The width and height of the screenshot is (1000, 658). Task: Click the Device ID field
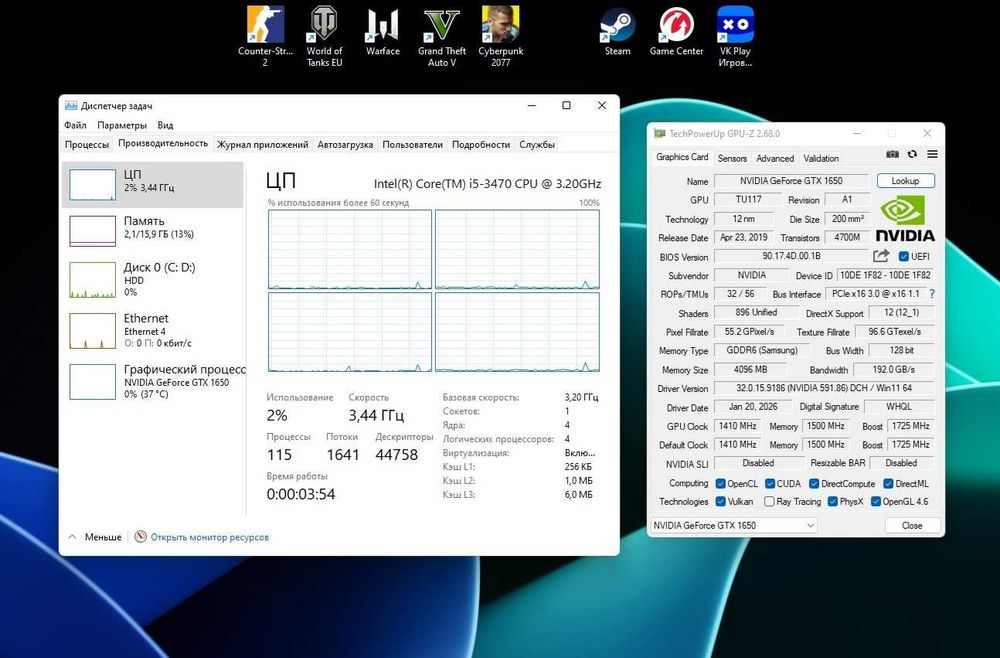[x=885, y=275]
